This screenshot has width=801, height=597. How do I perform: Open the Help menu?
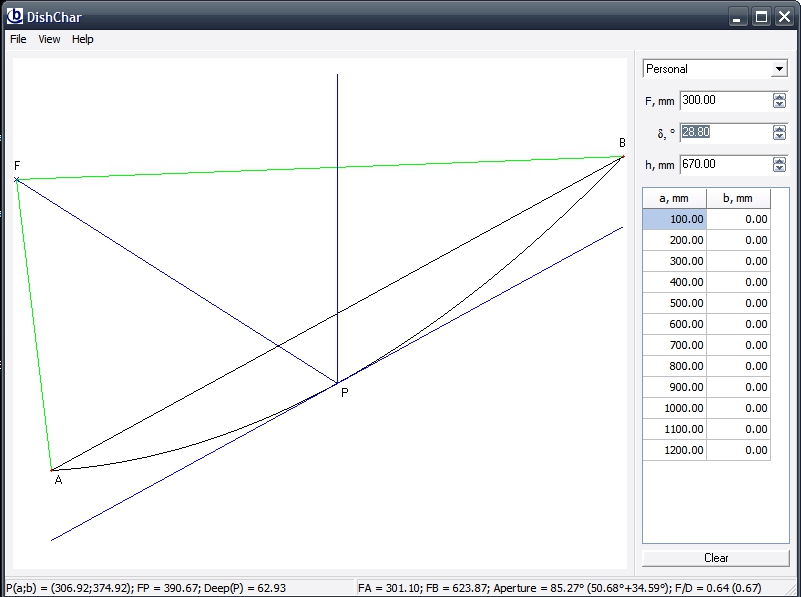(83, 39)
